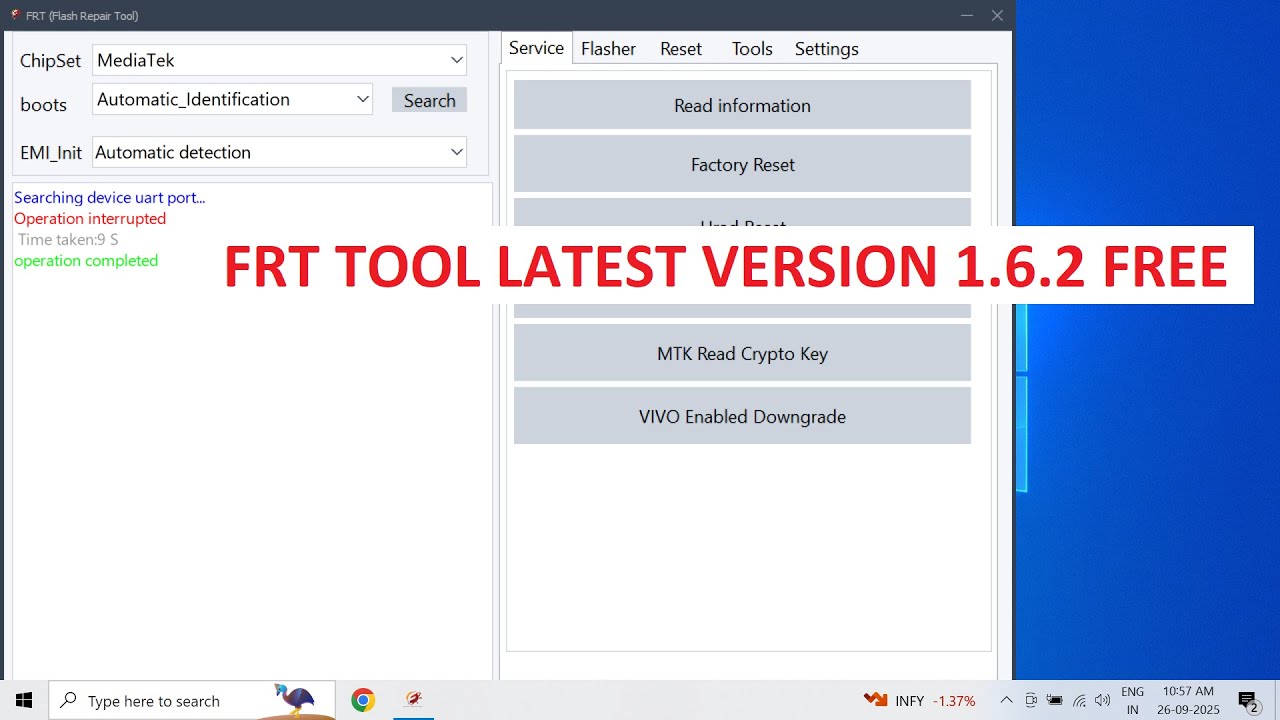This screenshot has height=720, width=1280.
Task: Open the EMI_Init Automatic detection dropdown
Action: coord(279,152)
